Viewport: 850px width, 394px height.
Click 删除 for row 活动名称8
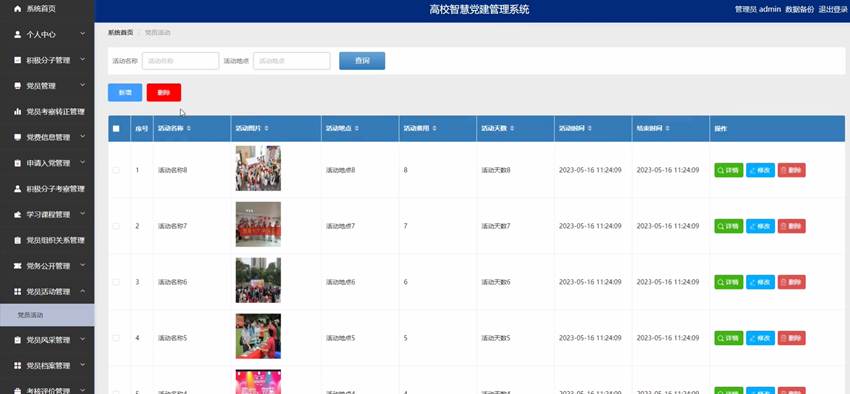[x=792, y=170]
